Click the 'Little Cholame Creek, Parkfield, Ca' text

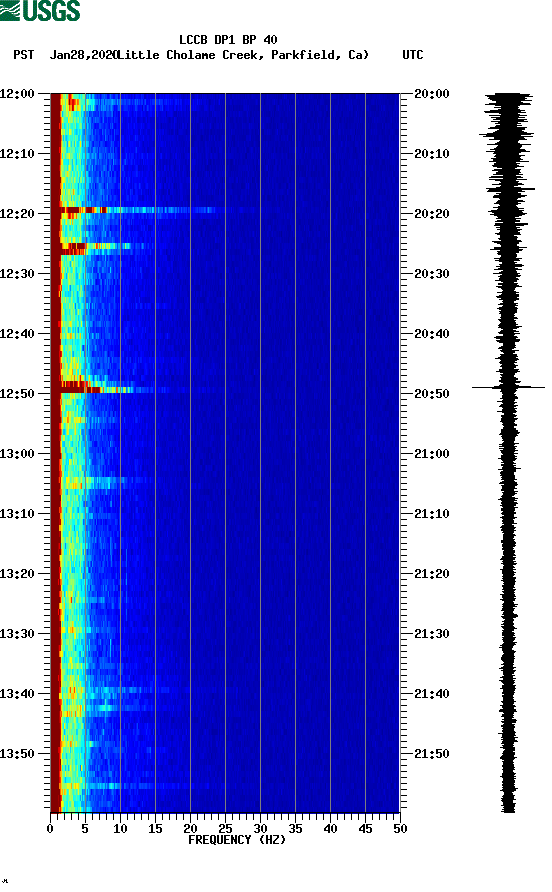pyautogui.click(x=243, y=55)
